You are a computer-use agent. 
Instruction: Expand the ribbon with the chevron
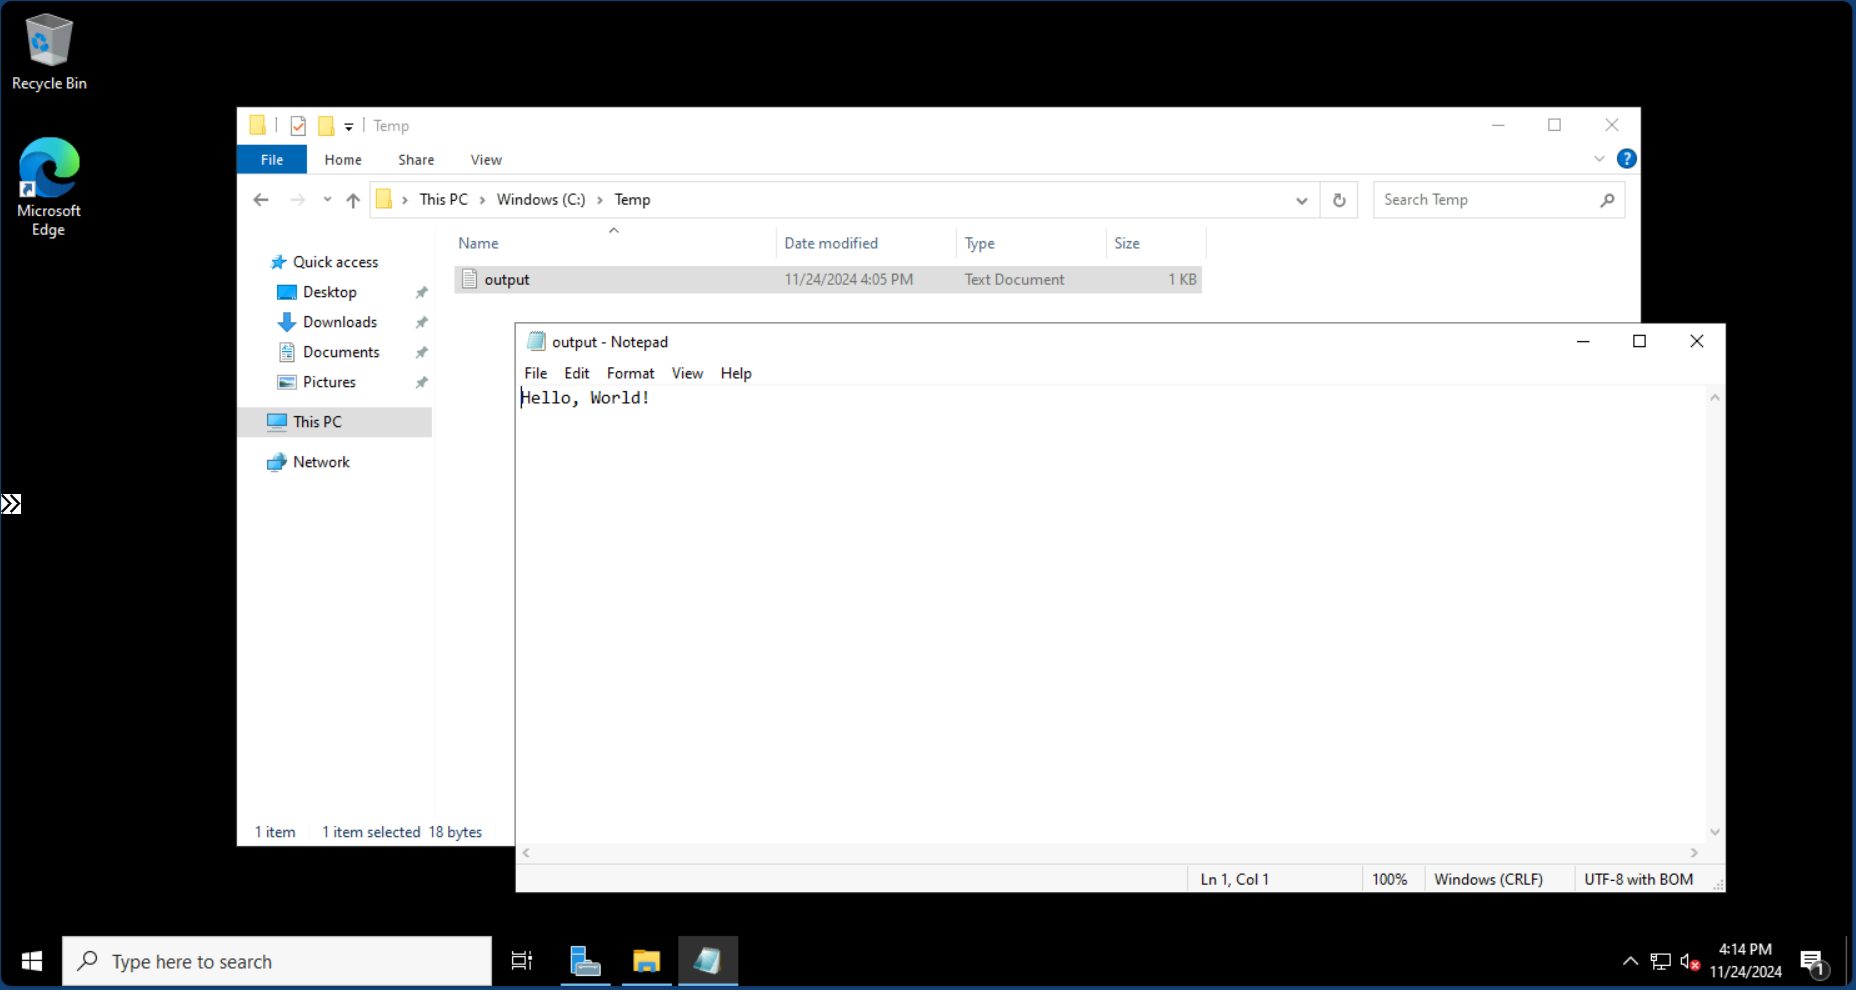(x=1598, y=159)
